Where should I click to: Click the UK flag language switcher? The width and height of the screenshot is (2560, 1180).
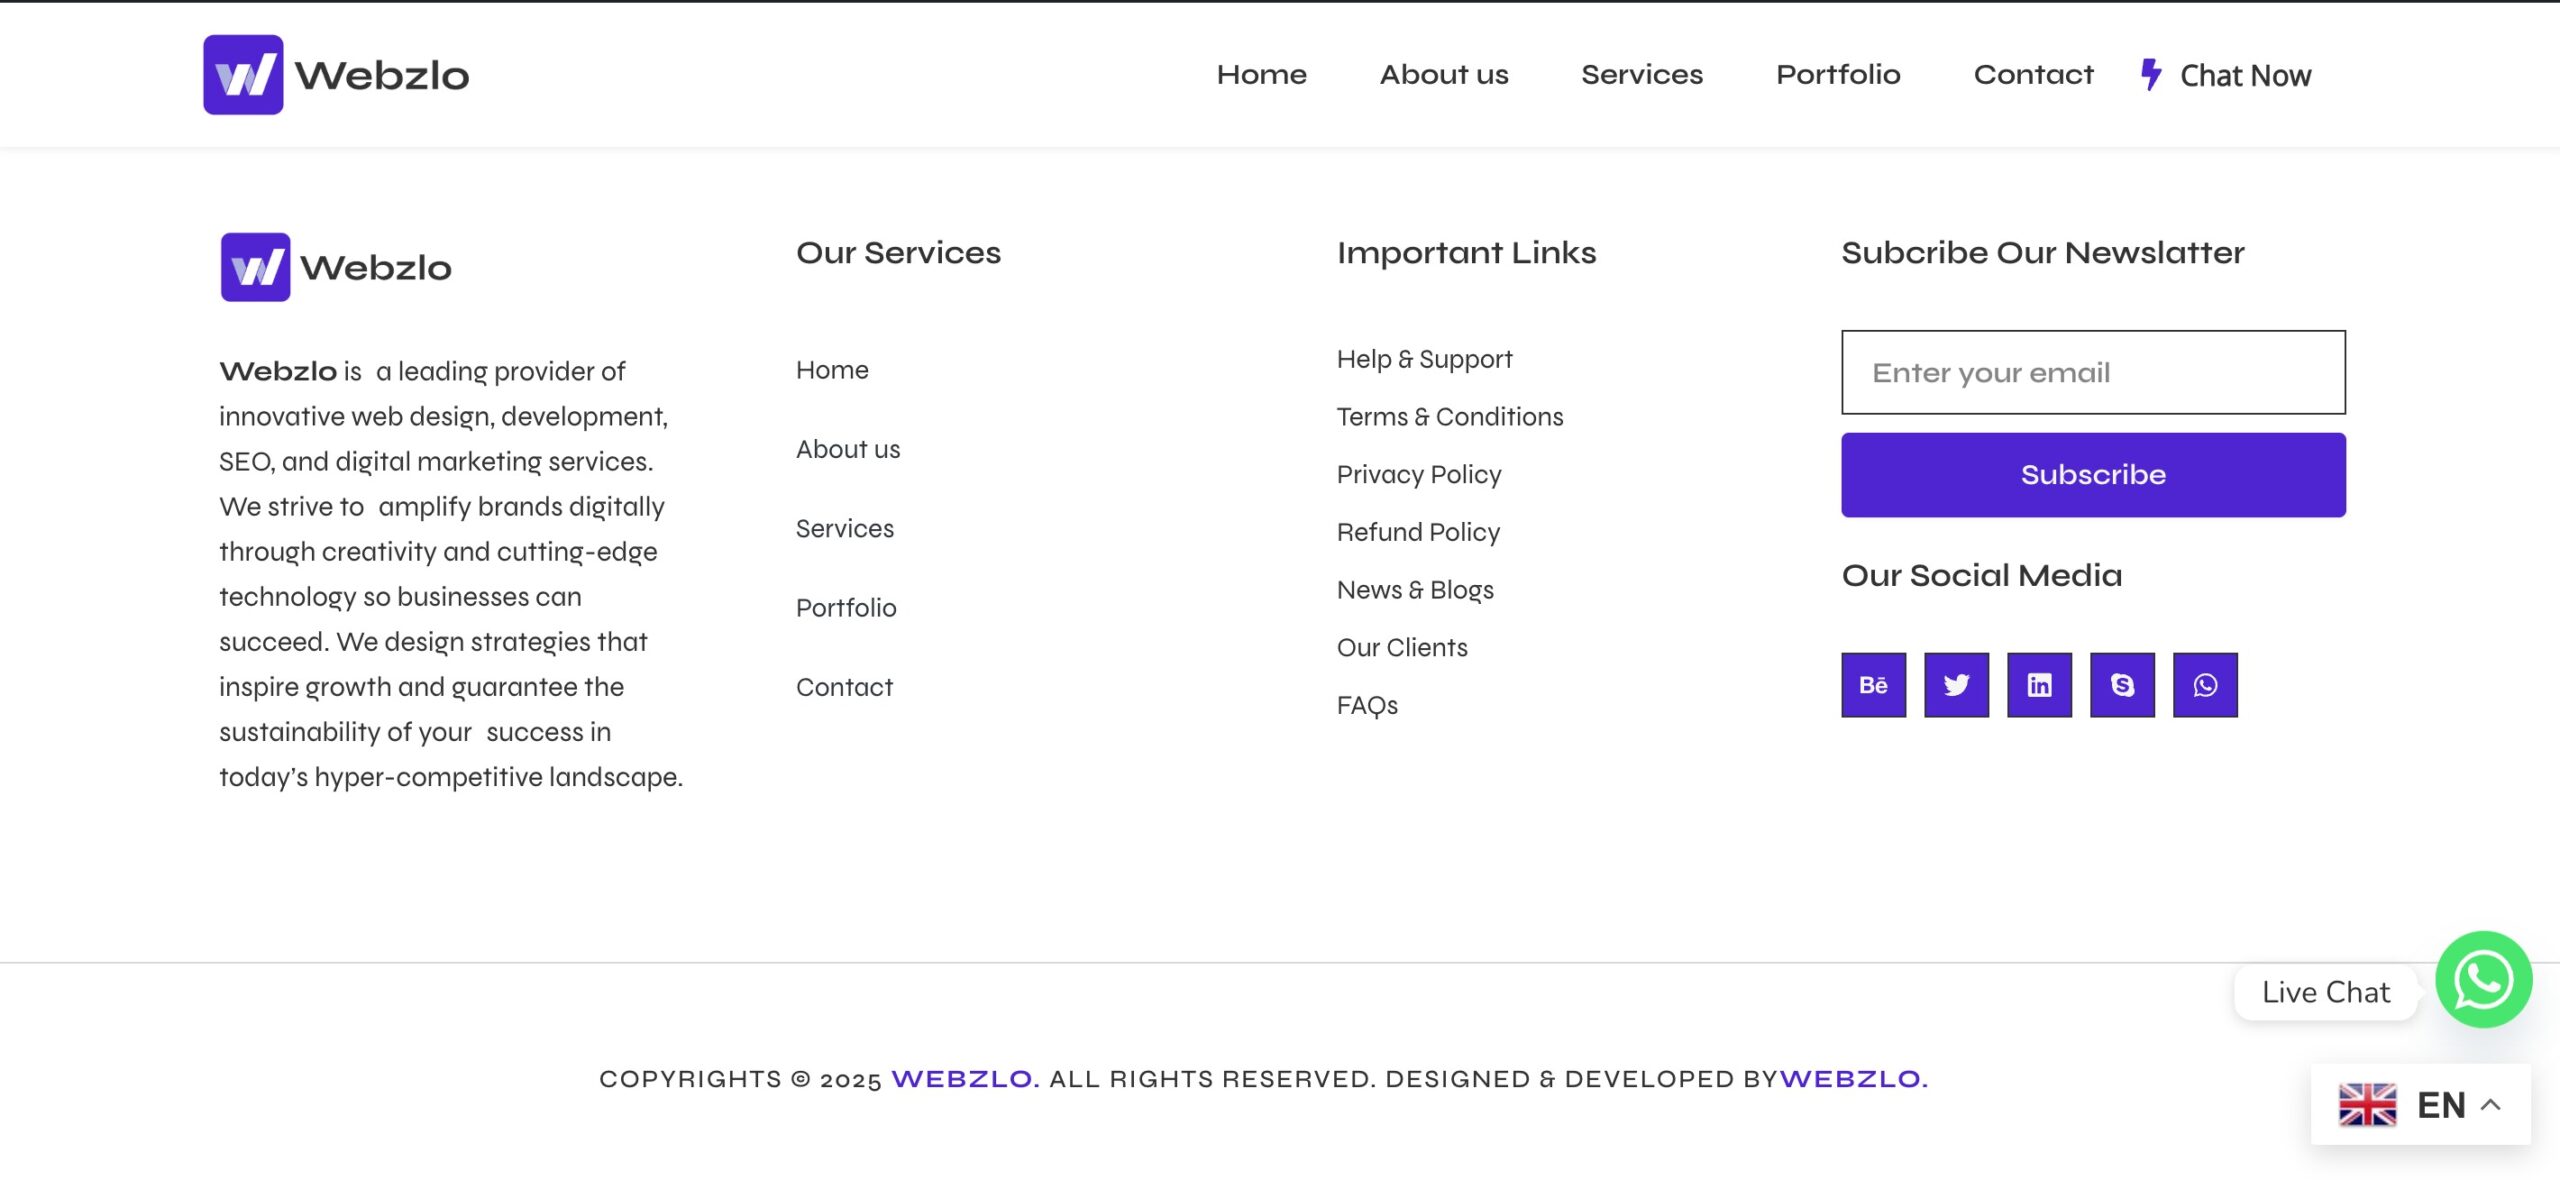2367,1105
